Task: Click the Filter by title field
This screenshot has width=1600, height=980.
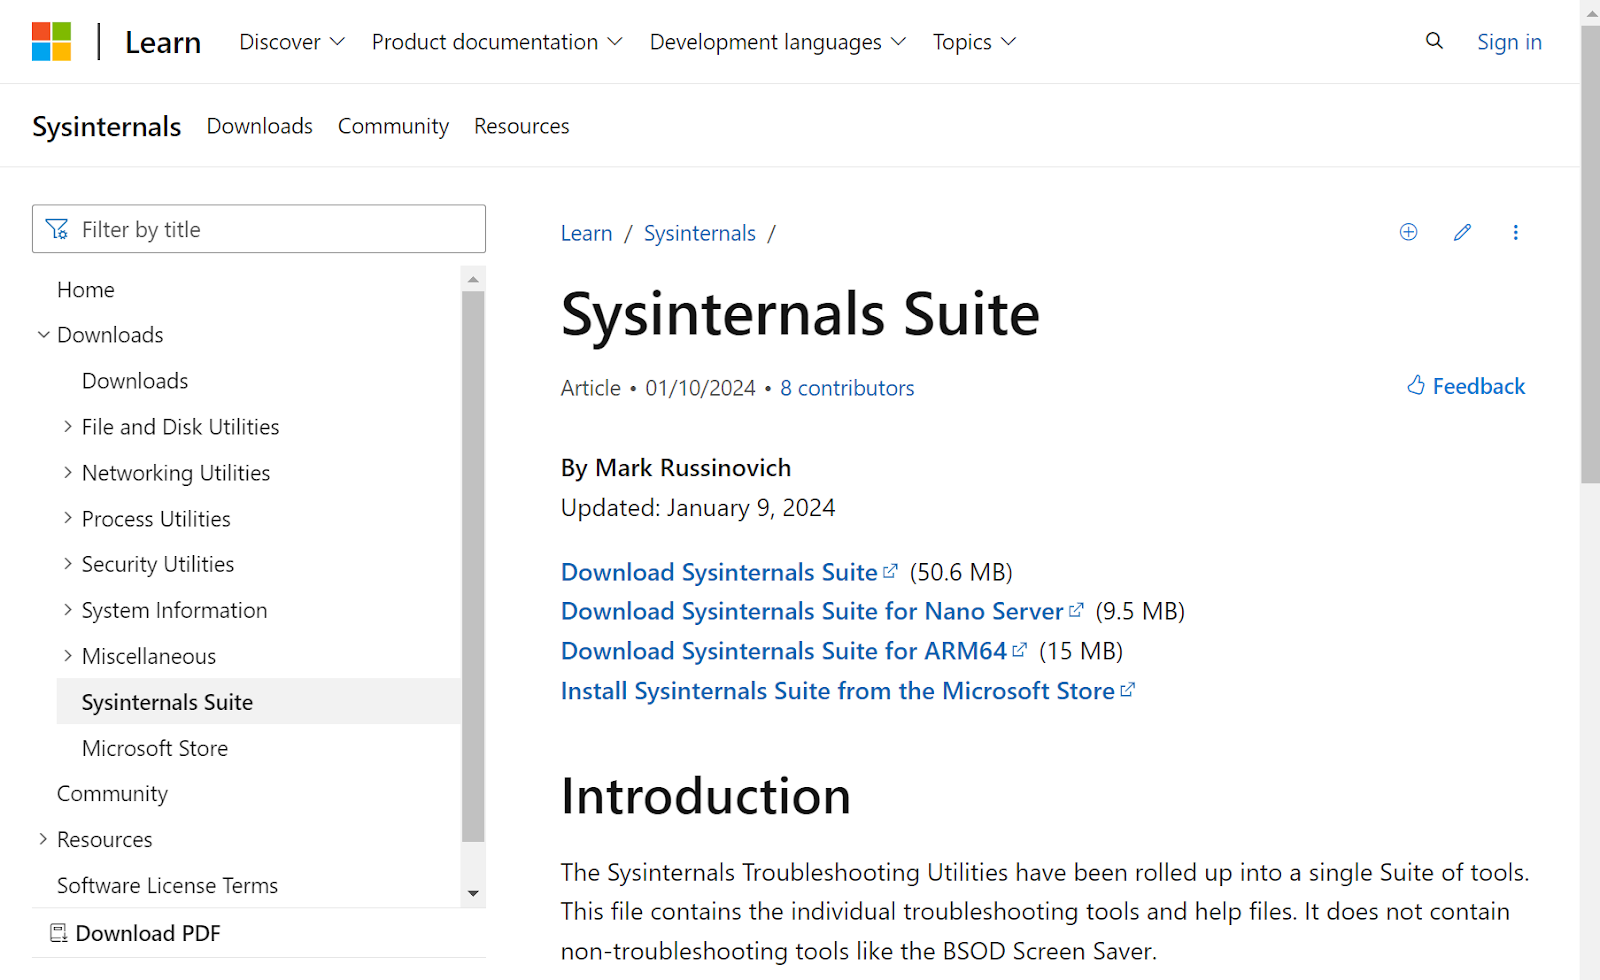Action: tap(259, 229)
